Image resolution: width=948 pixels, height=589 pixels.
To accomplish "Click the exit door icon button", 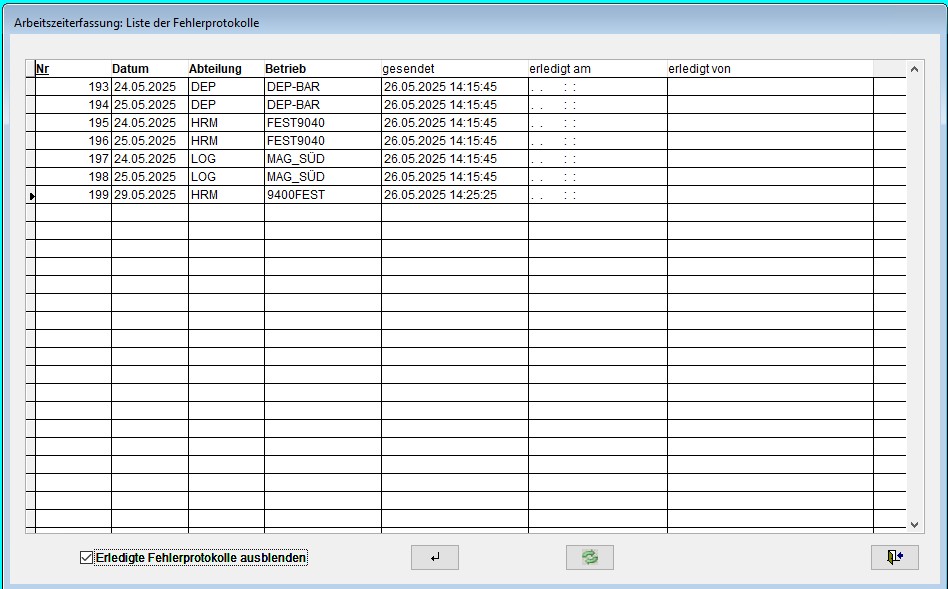I will (895, 558).
